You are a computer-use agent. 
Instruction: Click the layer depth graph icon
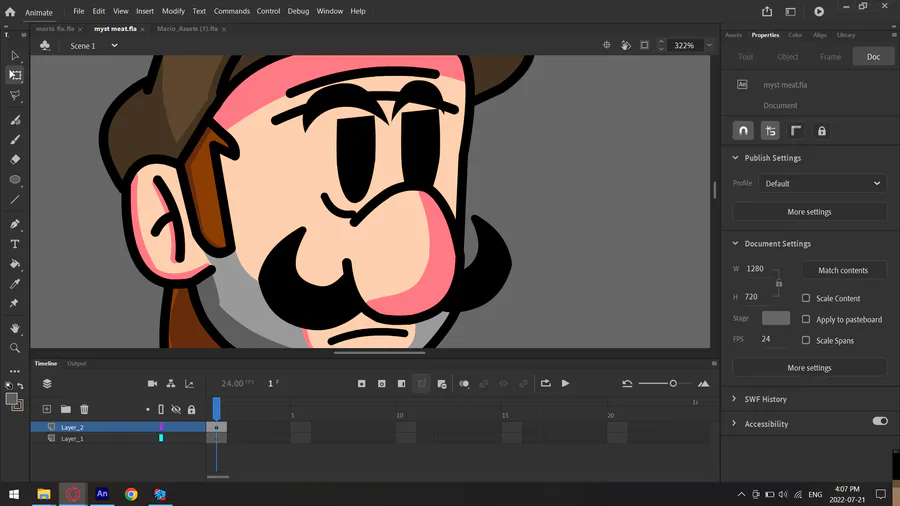point(189,383)
